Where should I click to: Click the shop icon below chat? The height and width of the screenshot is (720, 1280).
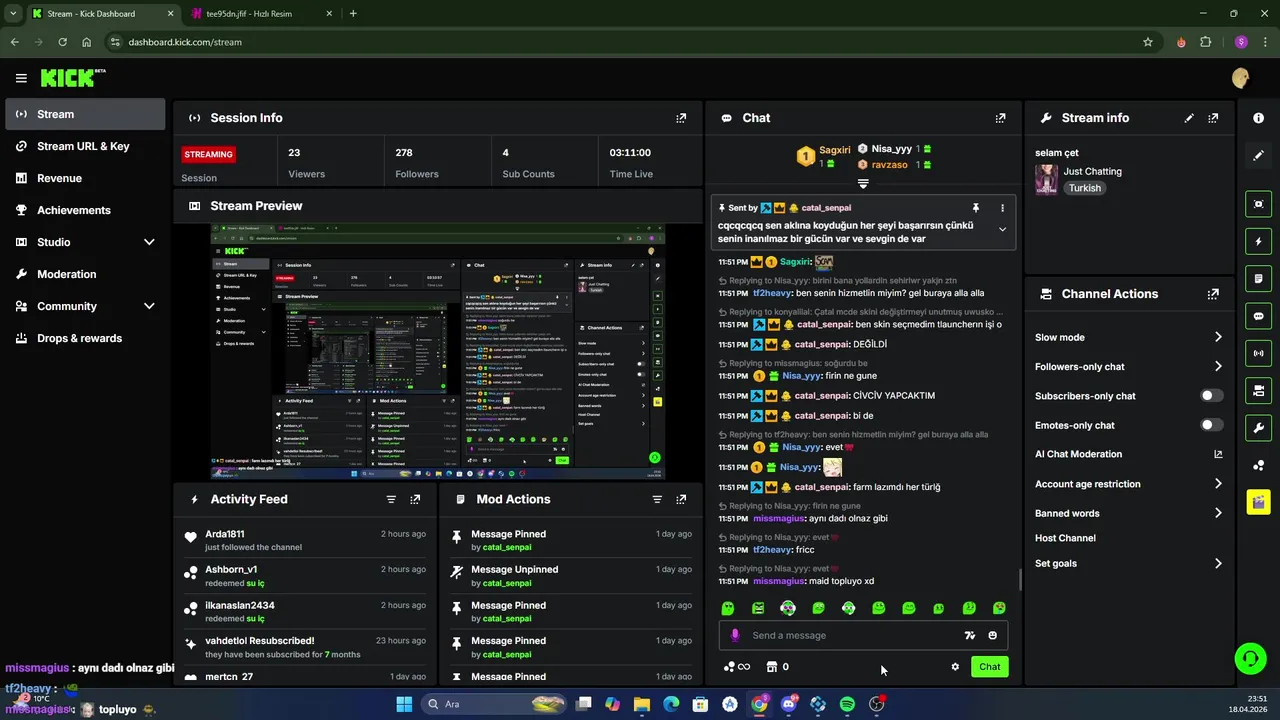(771, 667)
